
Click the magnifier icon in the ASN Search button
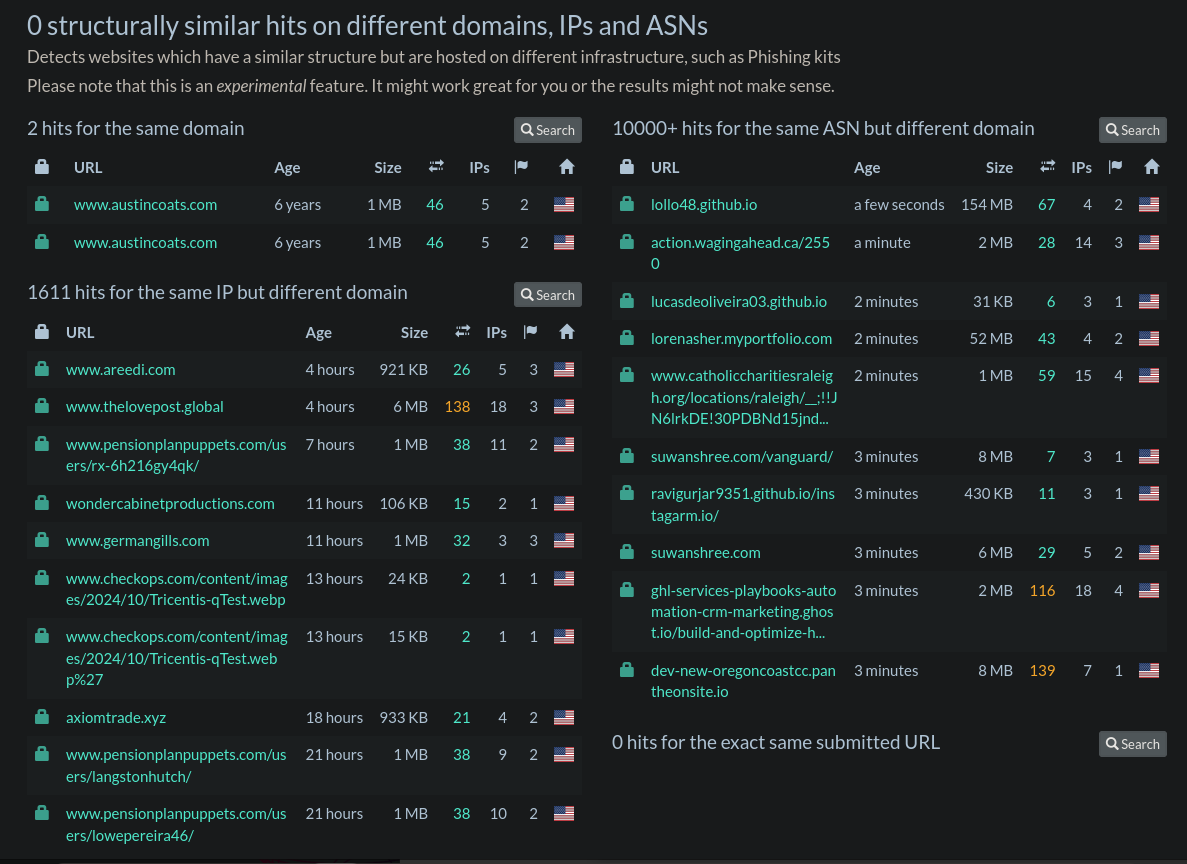[1111, 129]
